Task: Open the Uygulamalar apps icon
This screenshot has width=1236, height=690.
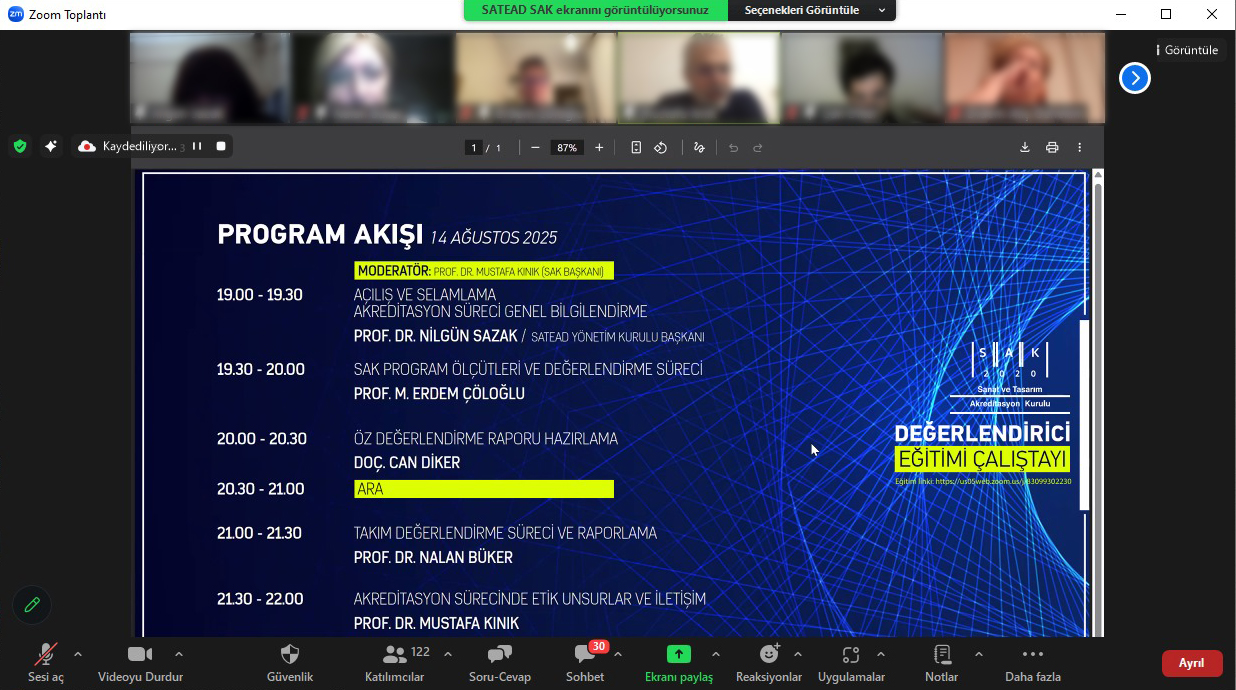Action: click(x=851, y=654)
